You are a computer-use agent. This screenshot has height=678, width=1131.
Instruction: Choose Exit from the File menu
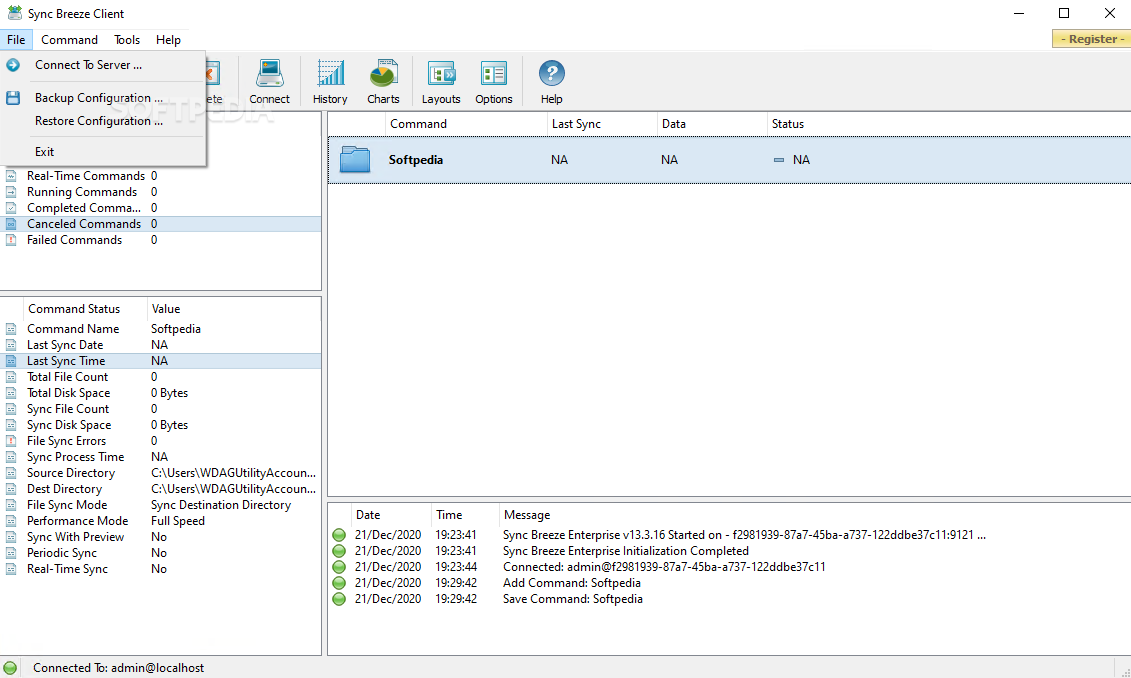click(103, 151)
